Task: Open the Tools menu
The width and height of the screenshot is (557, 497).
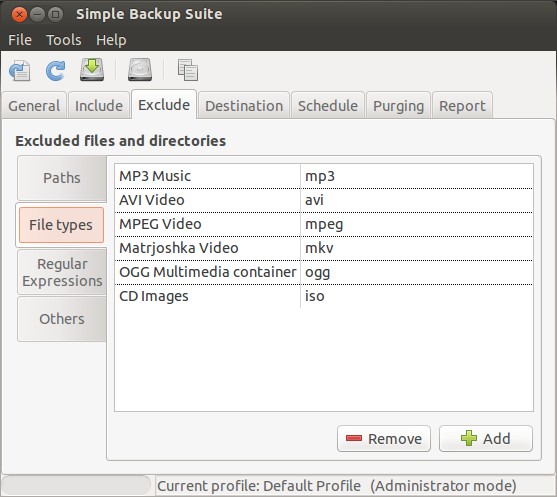Action: click(x=64, y=40)
